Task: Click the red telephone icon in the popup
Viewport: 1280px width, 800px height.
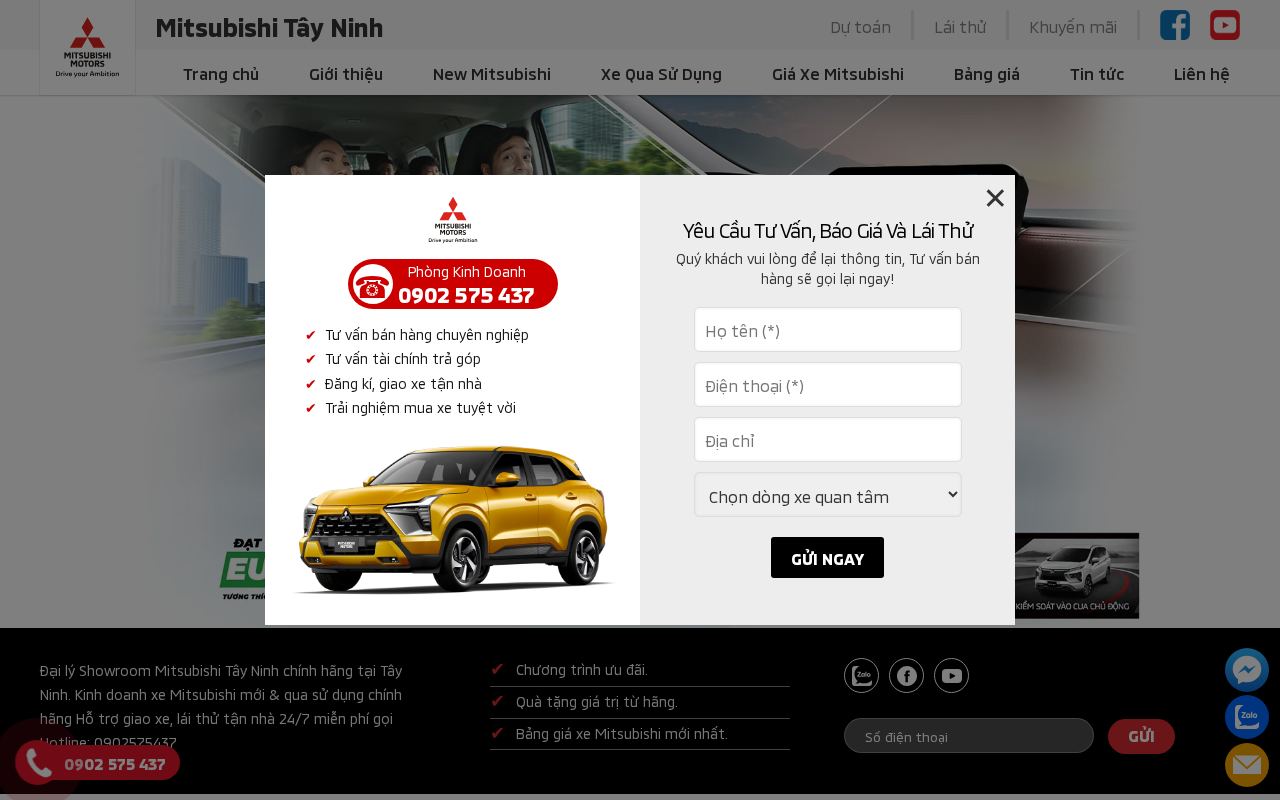Action: pyautogui.click(x=373, y=284)
